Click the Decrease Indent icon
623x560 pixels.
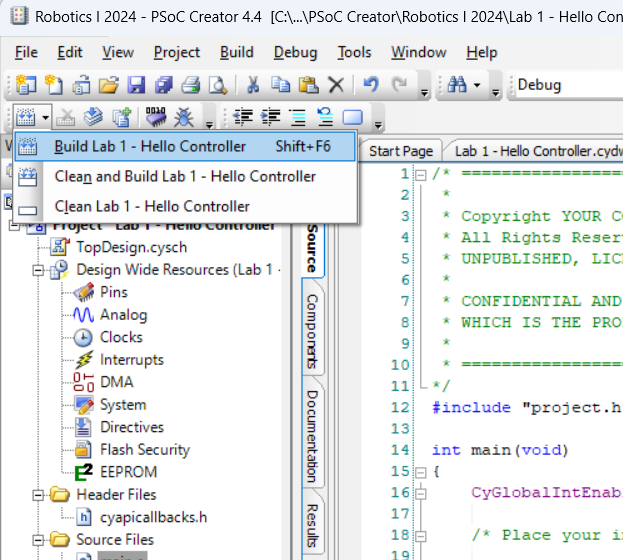click(243, 117)
